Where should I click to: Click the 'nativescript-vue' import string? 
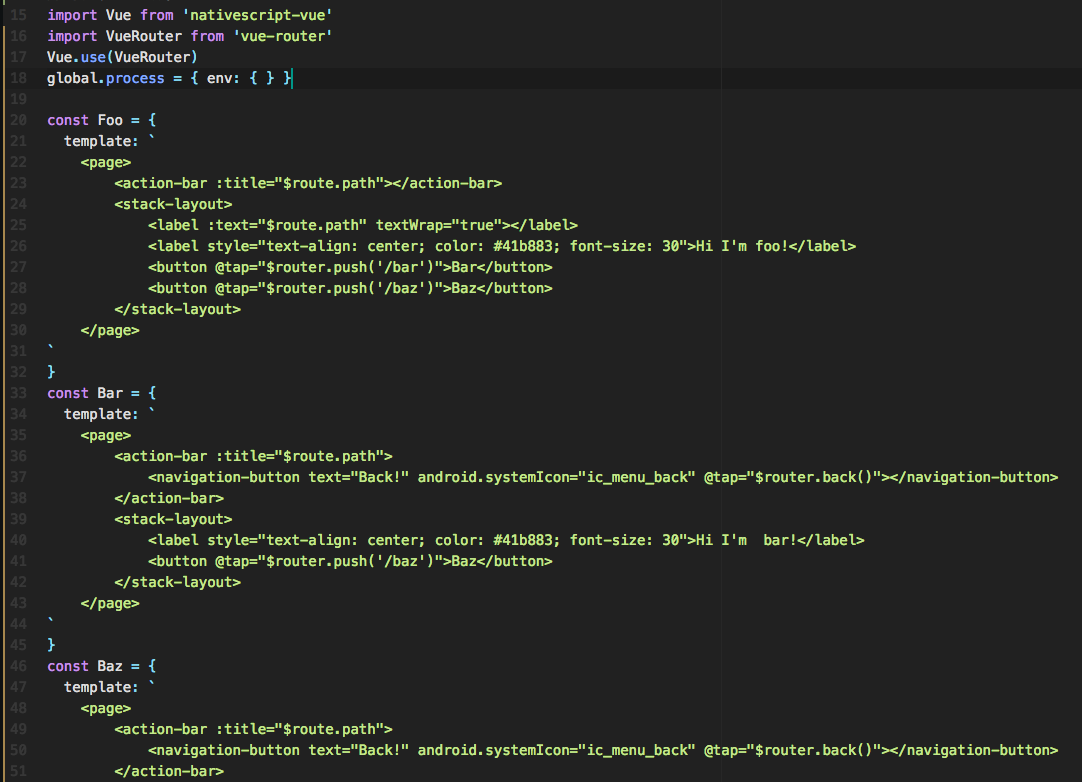pyautogui.click(x=257, y=15)
